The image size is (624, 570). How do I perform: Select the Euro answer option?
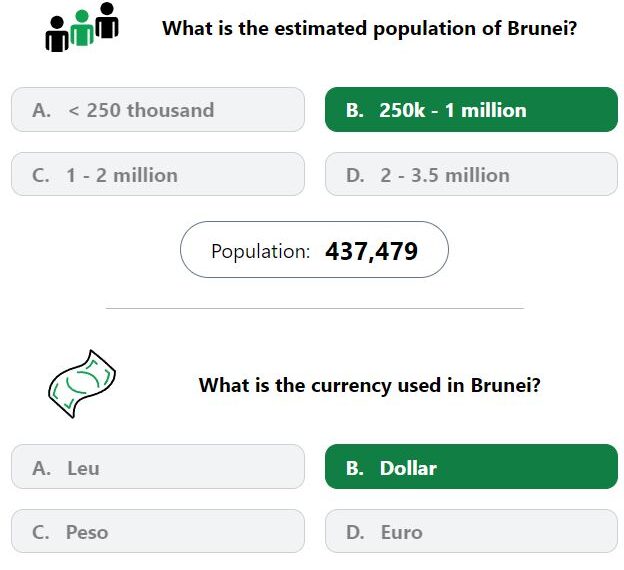(x=471, y=531)
